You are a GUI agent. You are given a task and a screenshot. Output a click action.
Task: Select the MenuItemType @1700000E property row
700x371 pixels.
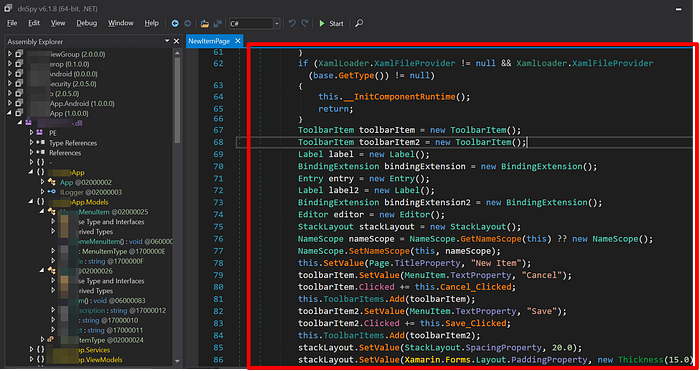pos(121,251)
